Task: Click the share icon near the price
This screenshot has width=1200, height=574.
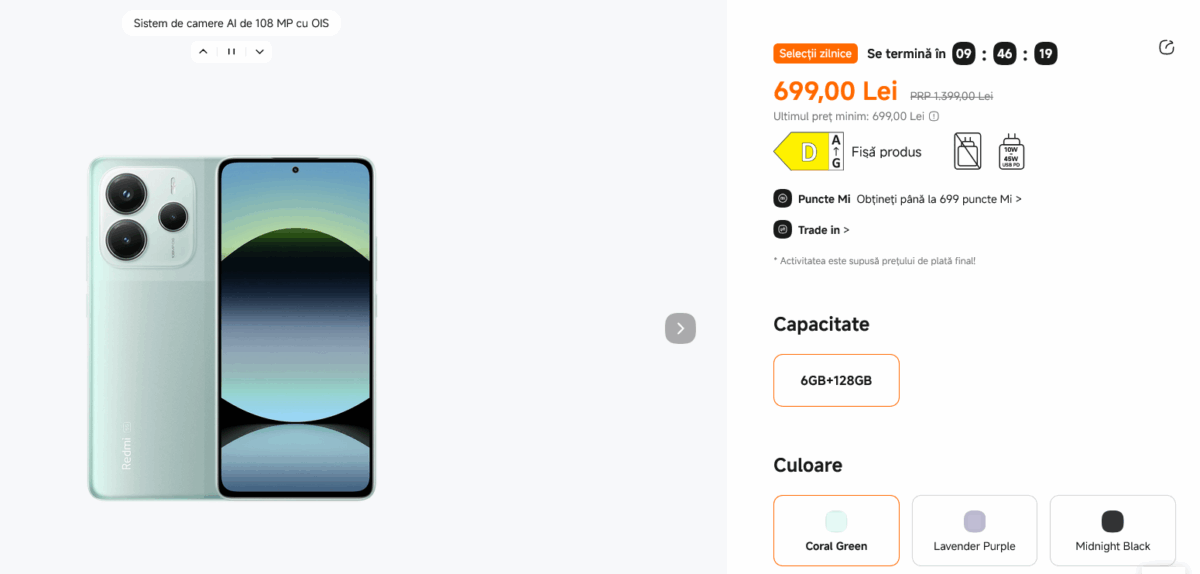Action: tap(1166, 47)
